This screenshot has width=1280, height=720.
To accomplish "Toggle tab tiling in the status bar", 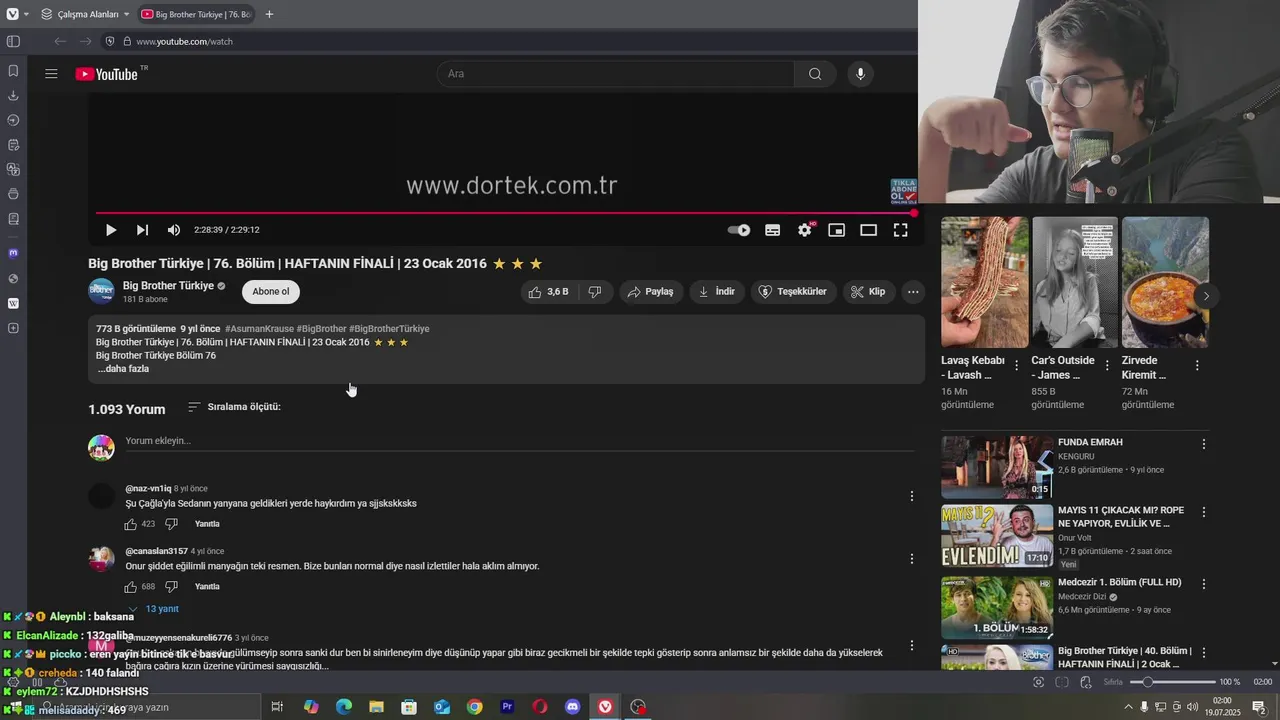I will point(1061,682).
